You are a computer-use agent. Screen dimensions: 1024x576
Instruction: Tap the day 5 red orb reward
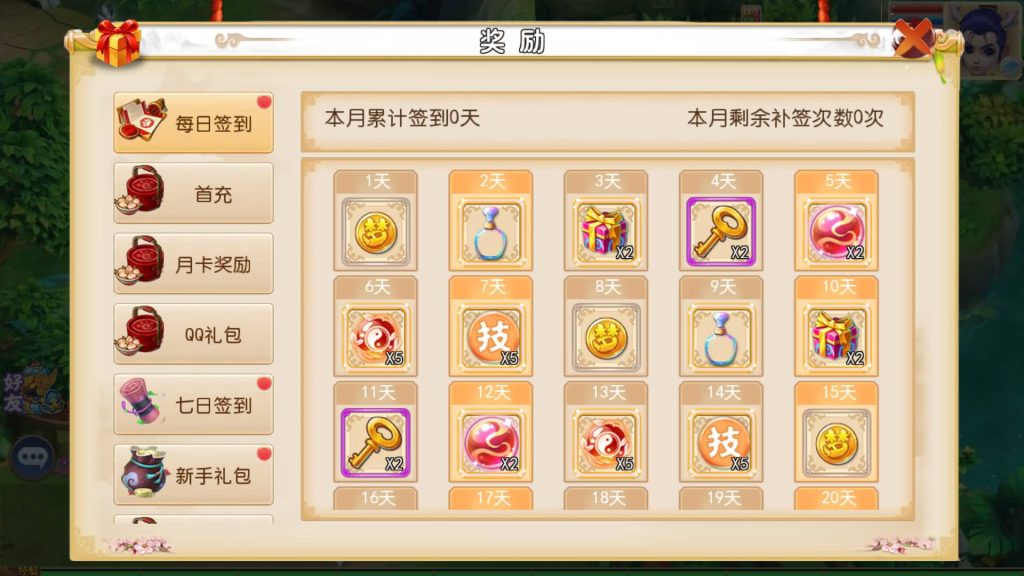pos(836,232)
